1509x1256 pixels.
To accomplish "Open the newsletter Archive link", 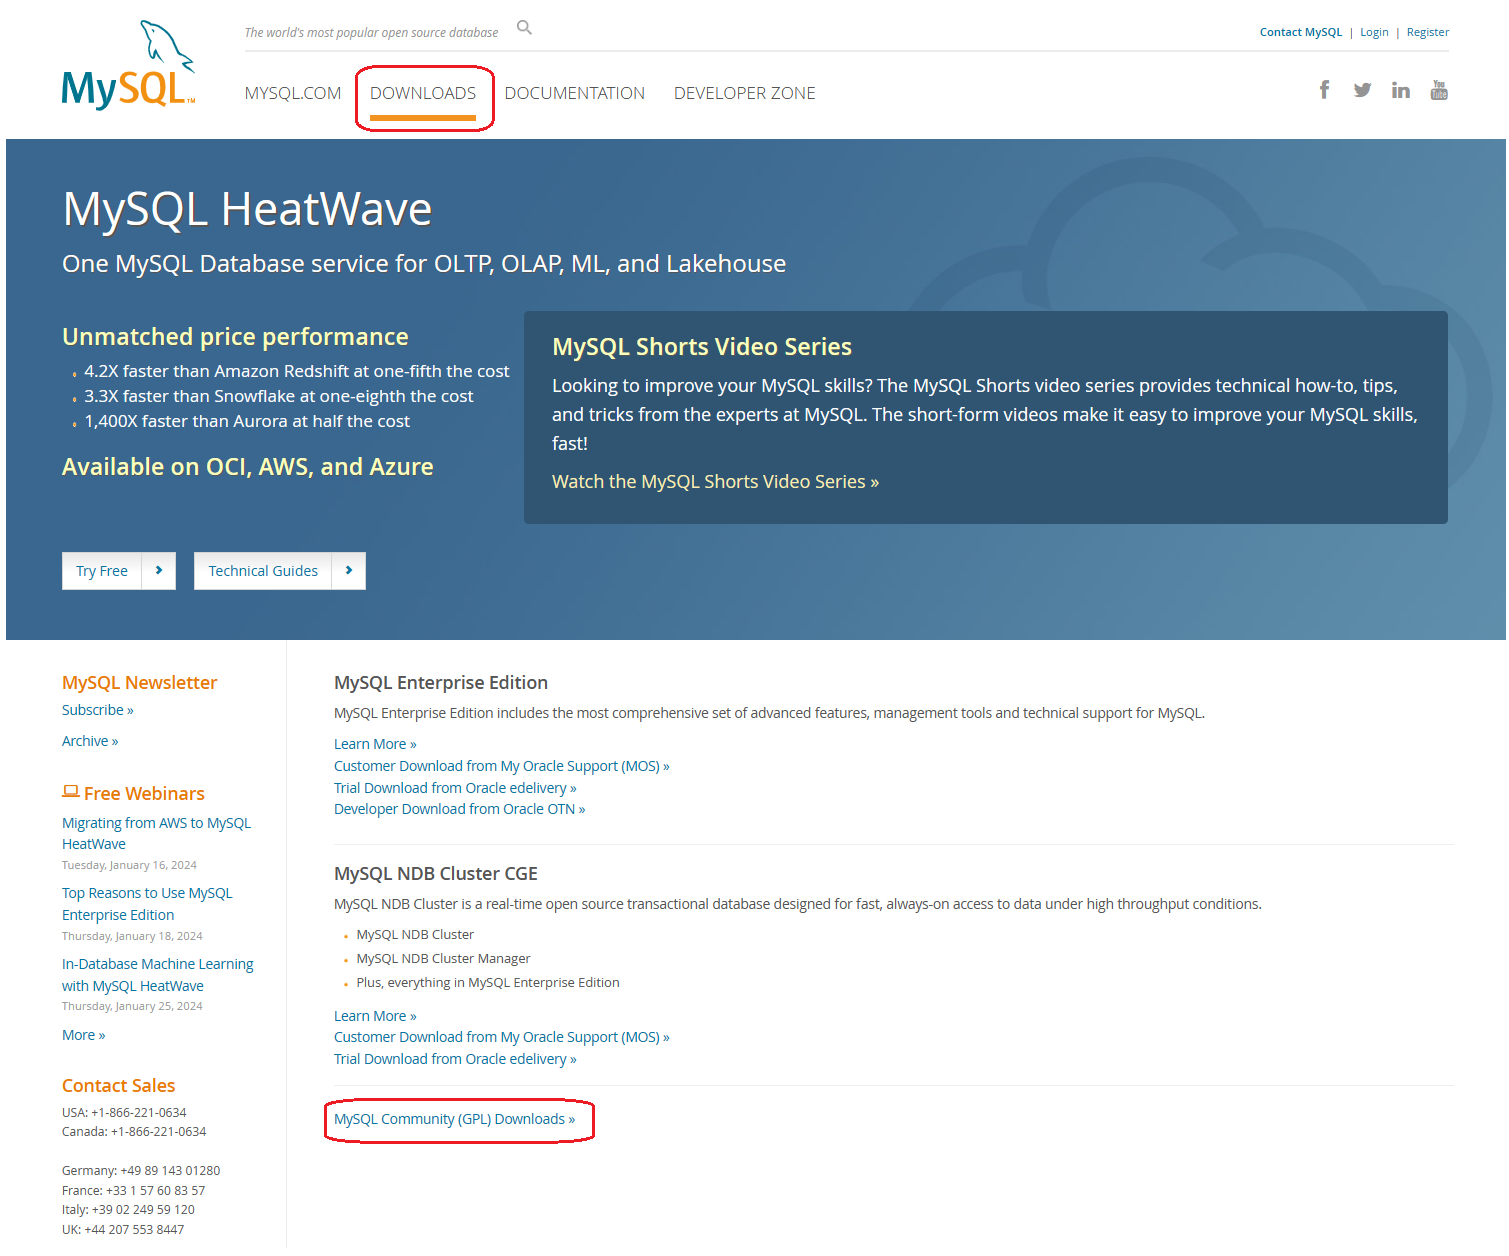I will point(90,741).
